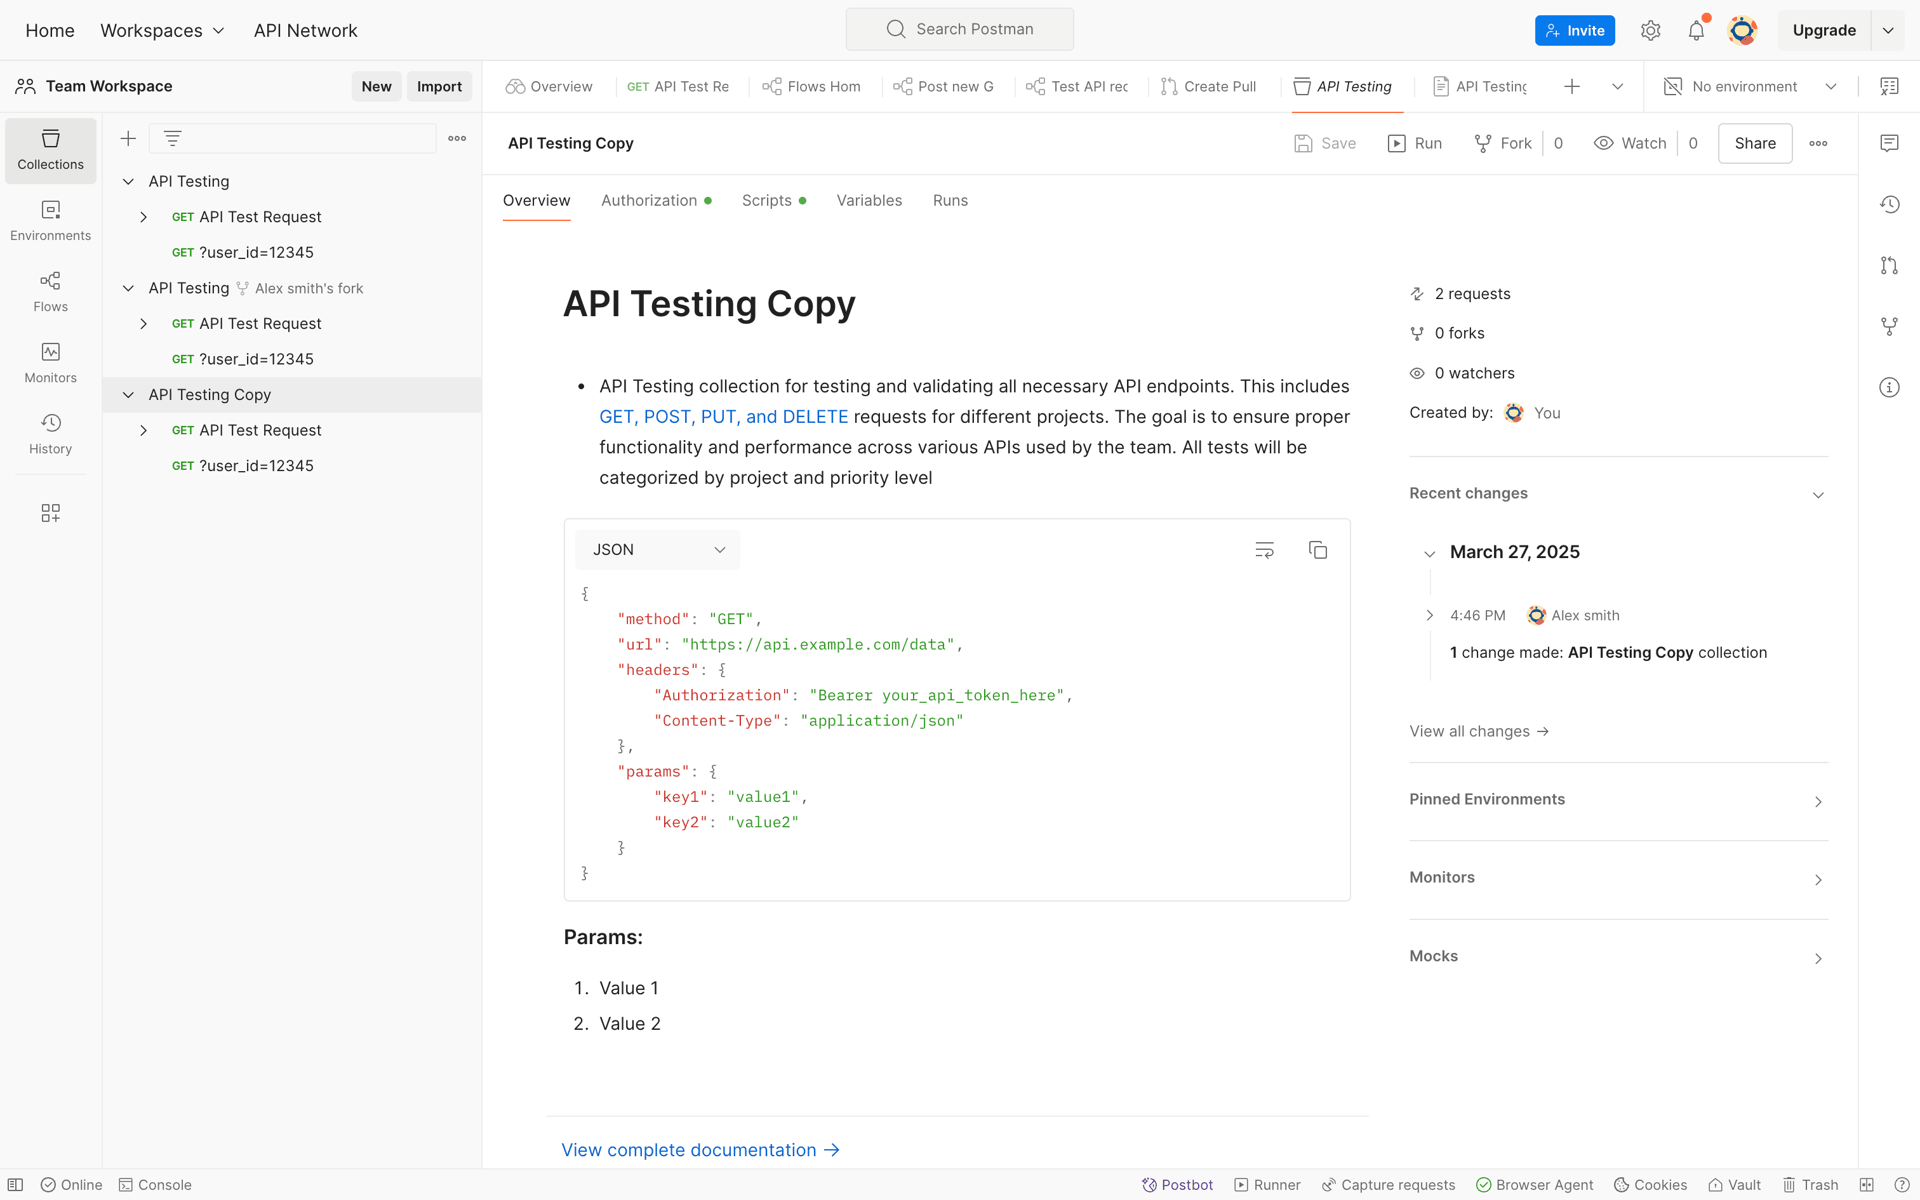Fork the API Testing Copy collection
Image resolution: width=1920 pixels, height=1200 pixels.
1503,144
